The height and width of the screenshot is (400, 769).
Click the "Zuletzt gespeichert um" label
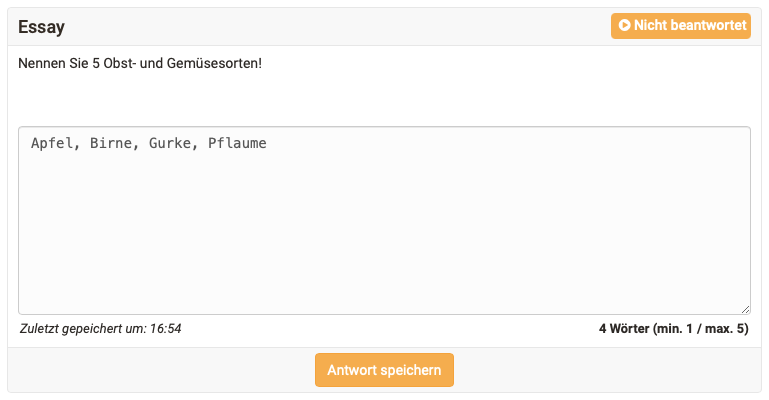(82, 329)
